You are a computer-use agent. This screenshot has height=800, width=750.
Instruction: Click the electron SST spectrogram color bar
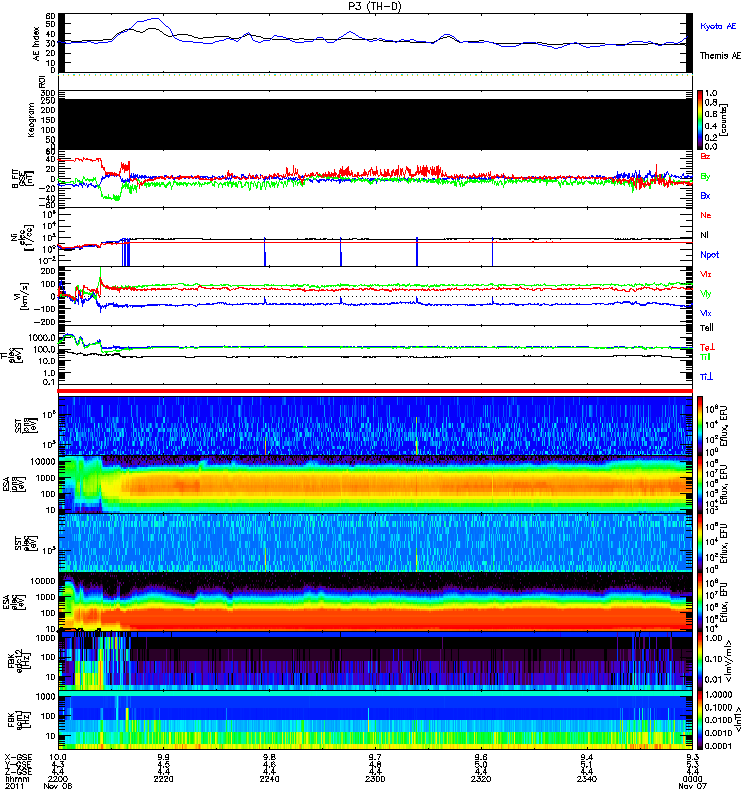[x=700, y=543]
